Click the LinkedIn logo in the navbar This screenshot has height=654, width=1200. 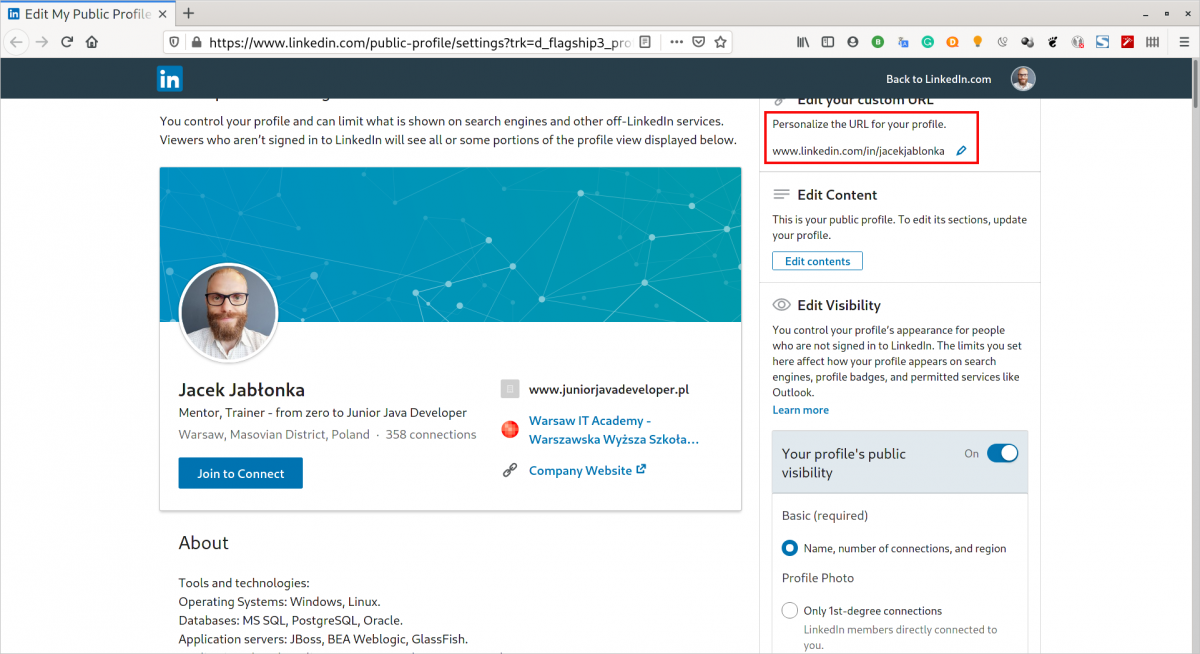pos(169,78)
